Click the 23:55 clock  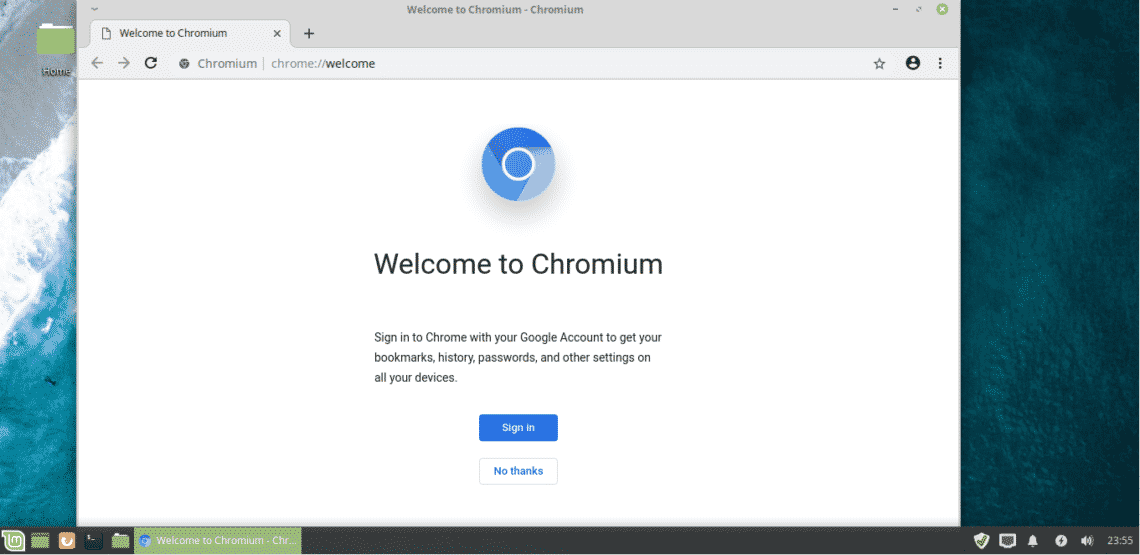pos(1120,540)
